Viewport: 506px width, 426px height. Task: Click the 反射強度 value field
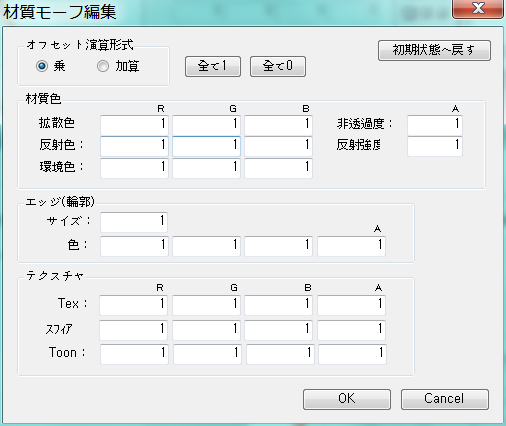[435, 146]
